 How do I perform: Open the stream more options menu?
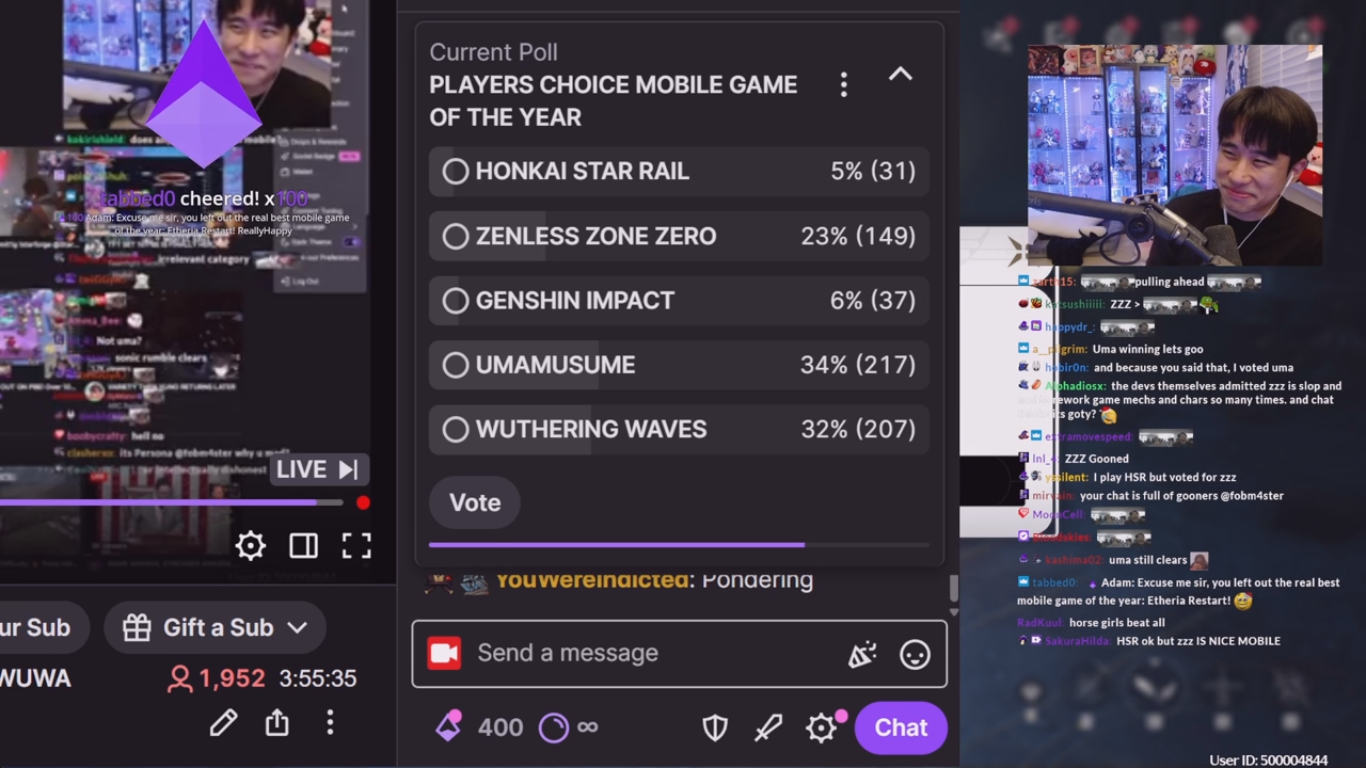(330, 722)
